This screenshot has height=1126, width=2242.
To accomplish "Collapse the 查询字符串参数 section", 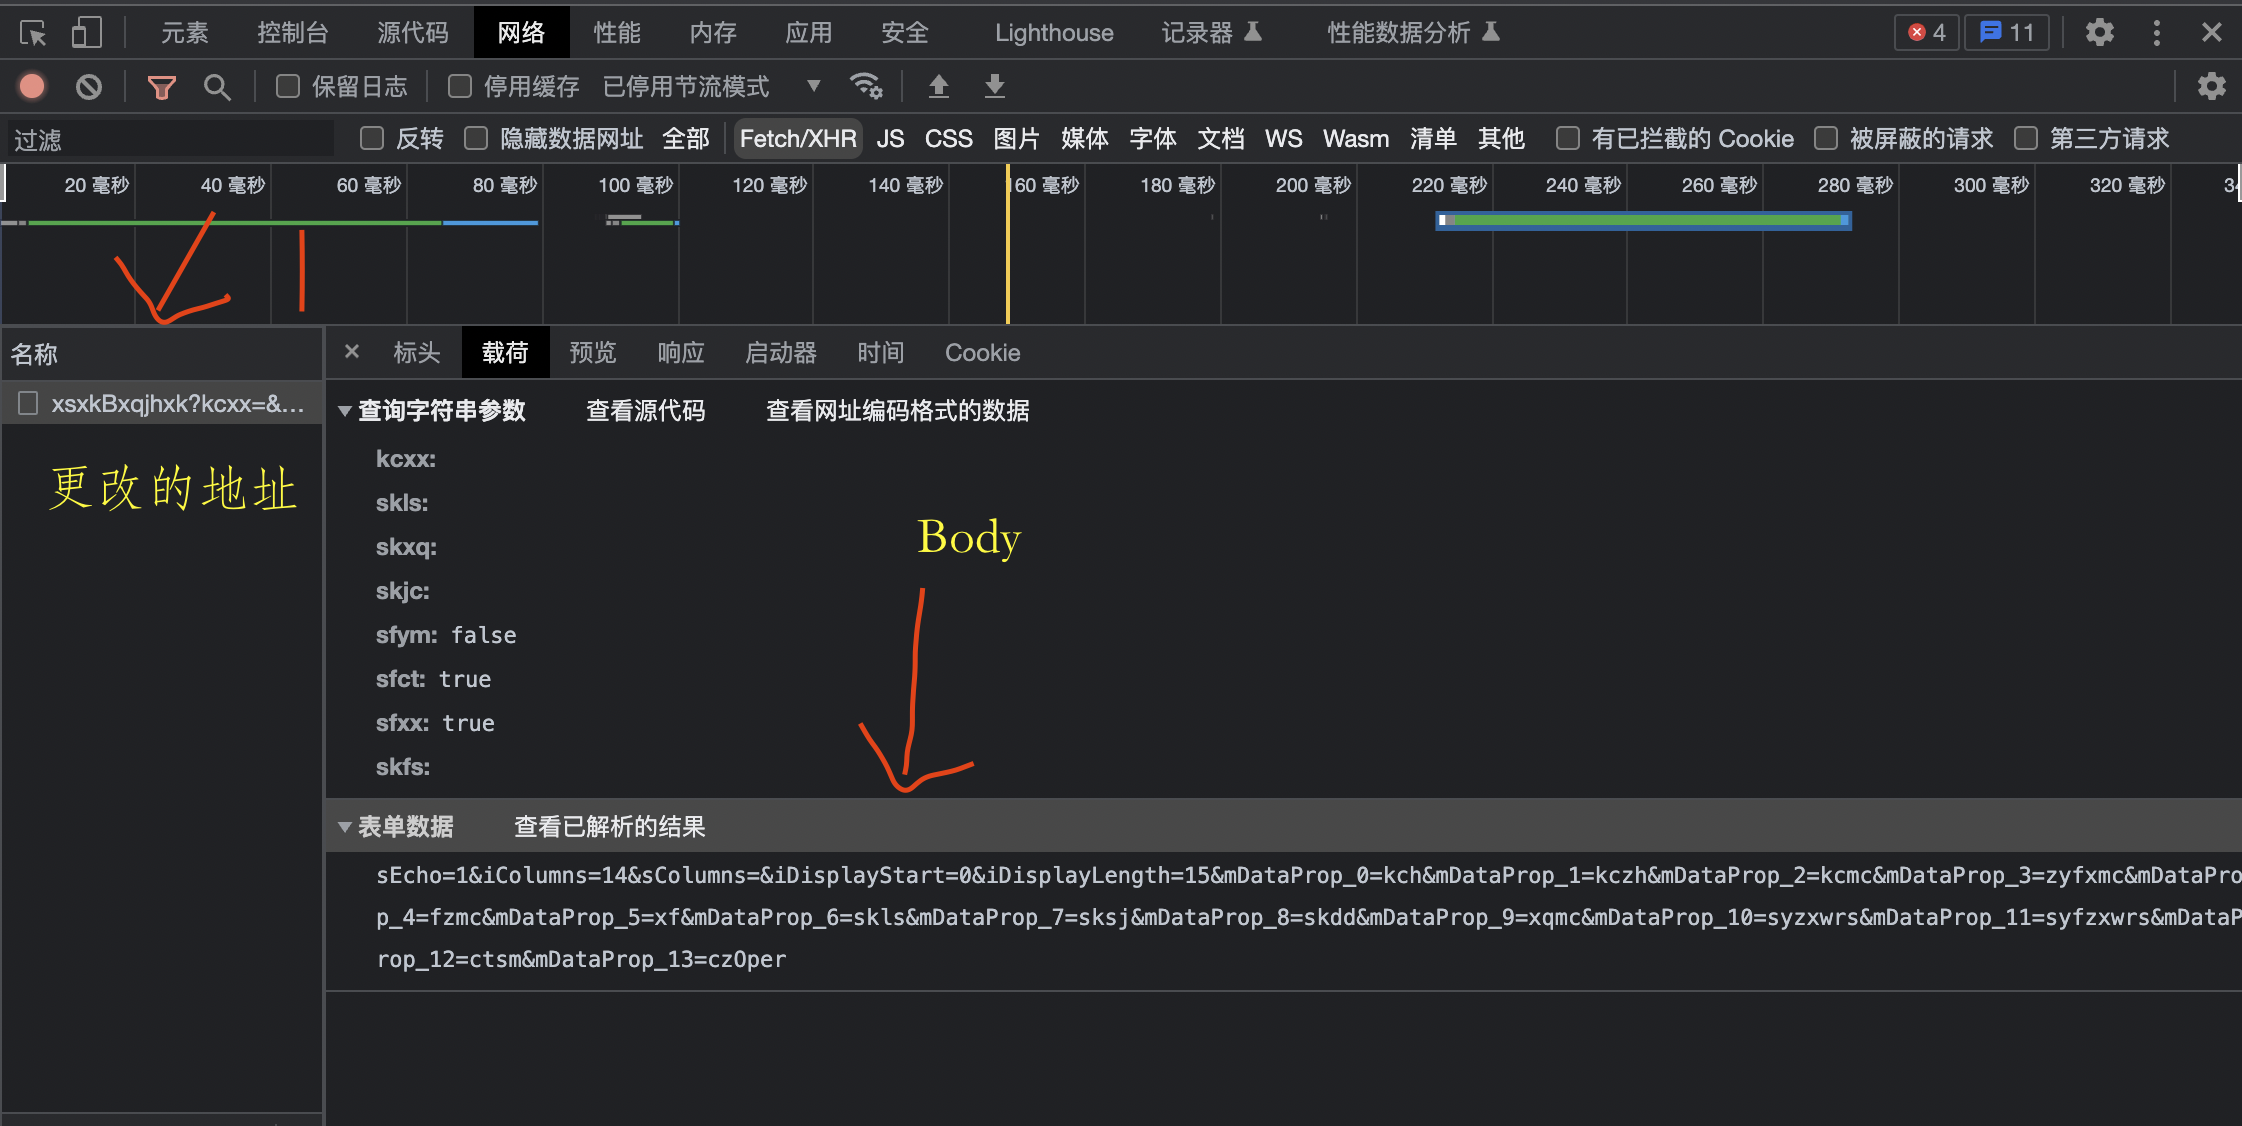I will click(x=346, y=410).
